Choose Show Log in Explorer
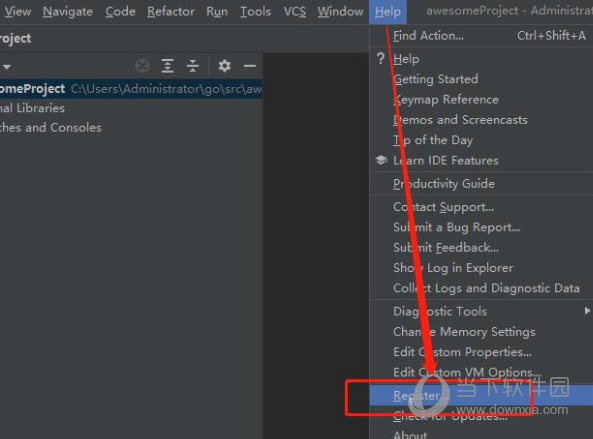 pos(481,268)
